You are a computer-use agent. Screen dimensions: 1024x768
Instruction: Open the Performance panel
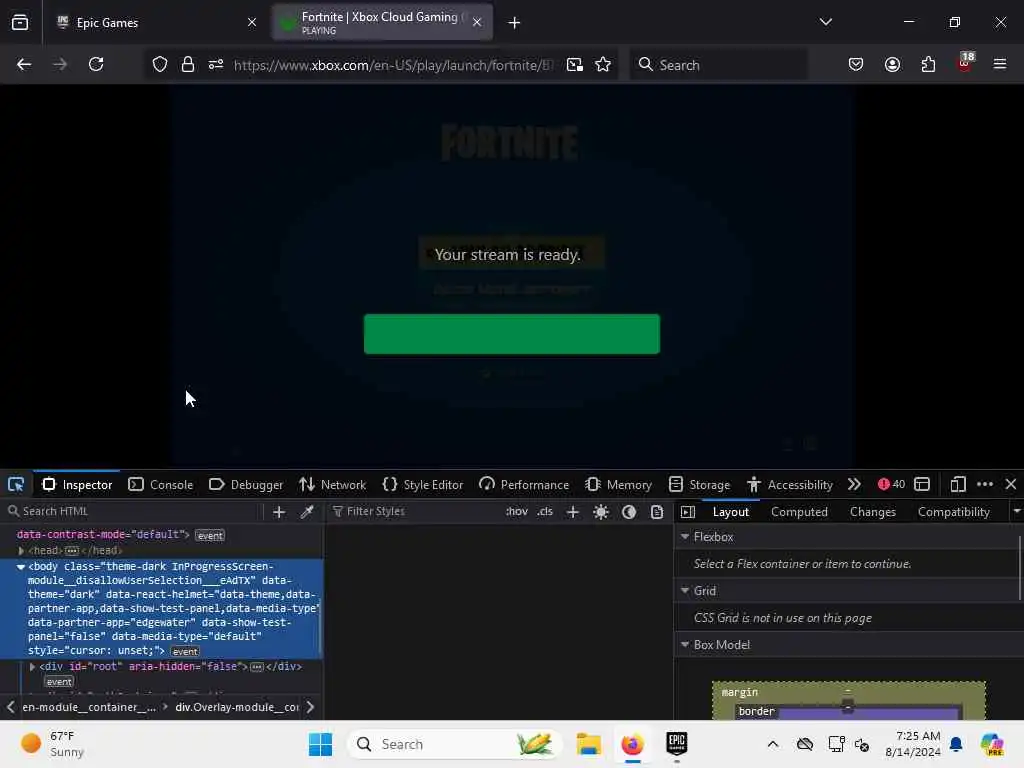(x=524, y=485)
